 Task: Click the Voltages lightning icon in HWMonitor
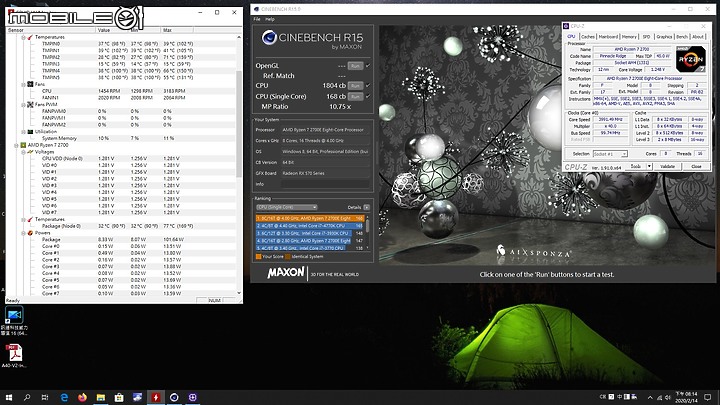click(x=30, y=152)
